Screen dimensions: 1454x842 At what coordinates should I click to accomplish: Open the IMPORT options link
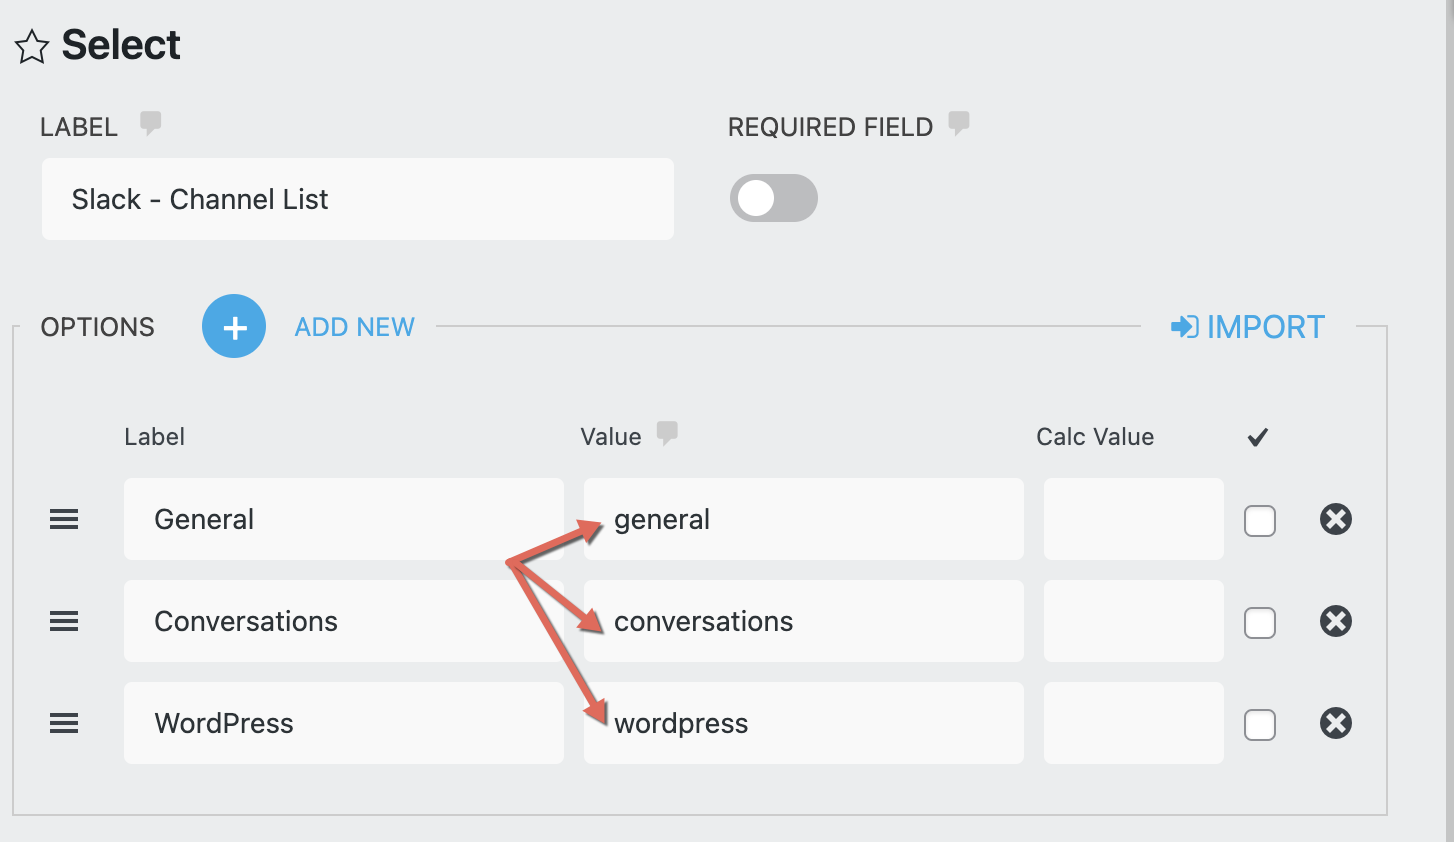pos(1248,327)
